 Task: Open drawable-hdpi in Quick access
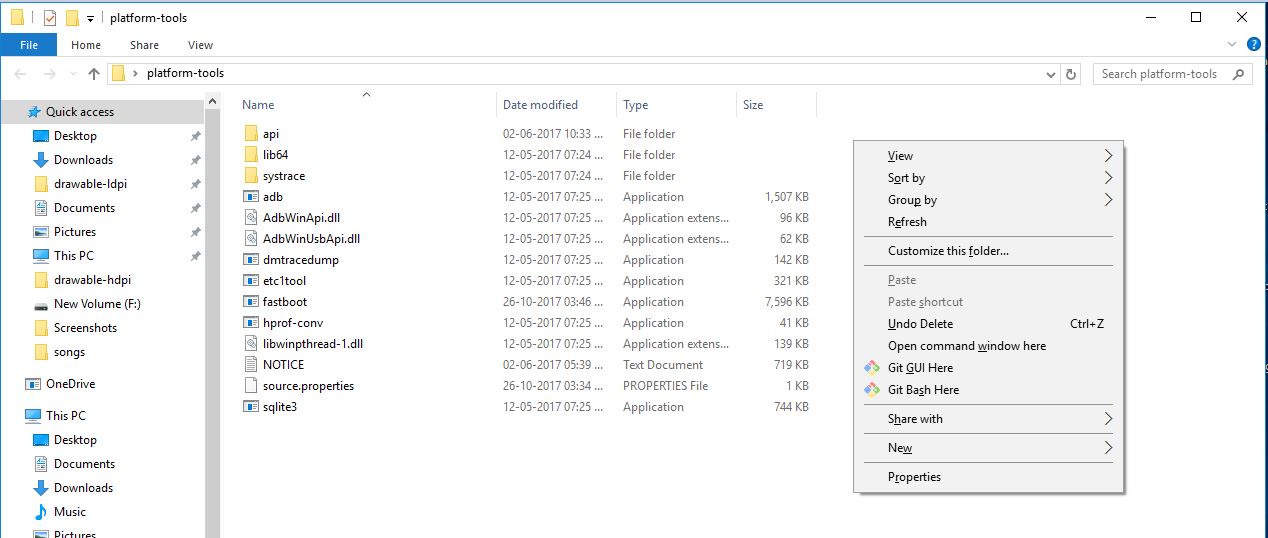click(92, 280)
